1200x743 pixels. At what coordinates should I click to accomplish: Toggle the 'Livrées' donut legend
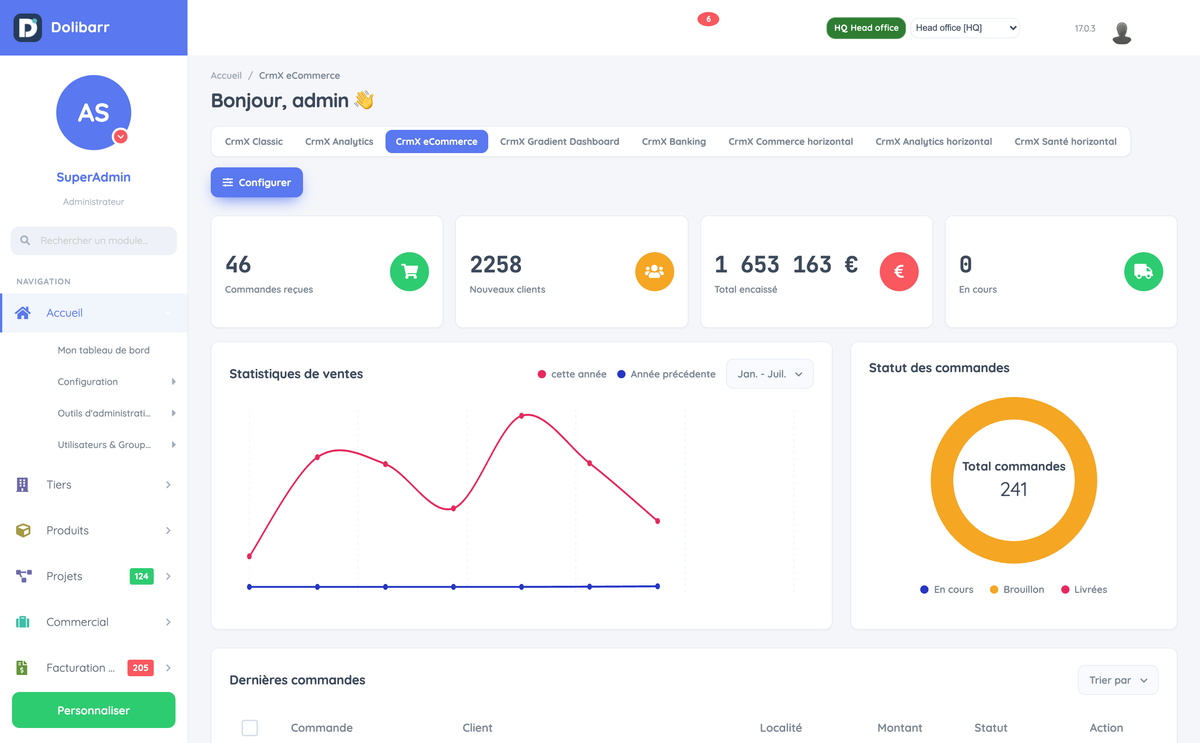(1083, 590)
